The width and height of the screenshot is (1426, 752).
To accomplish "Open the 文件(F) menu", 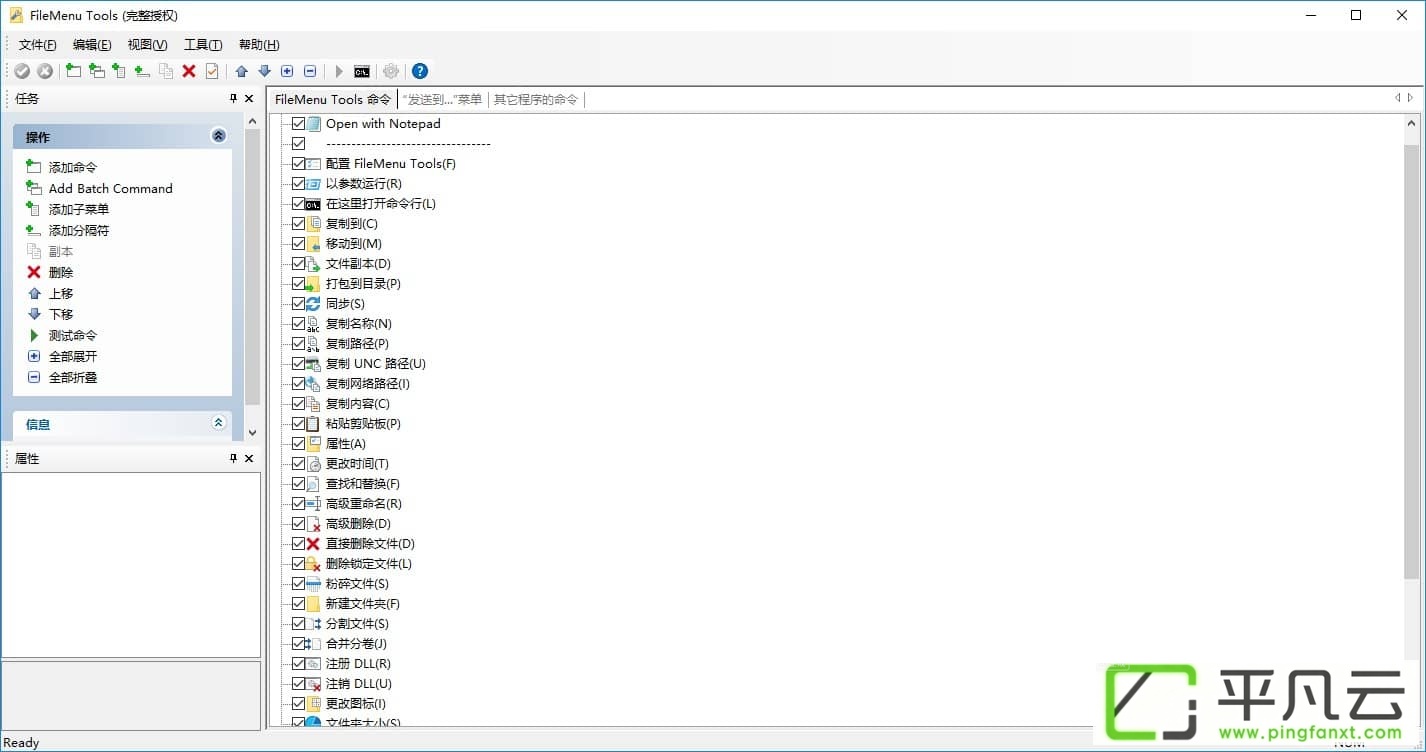I will click(38, 45).
